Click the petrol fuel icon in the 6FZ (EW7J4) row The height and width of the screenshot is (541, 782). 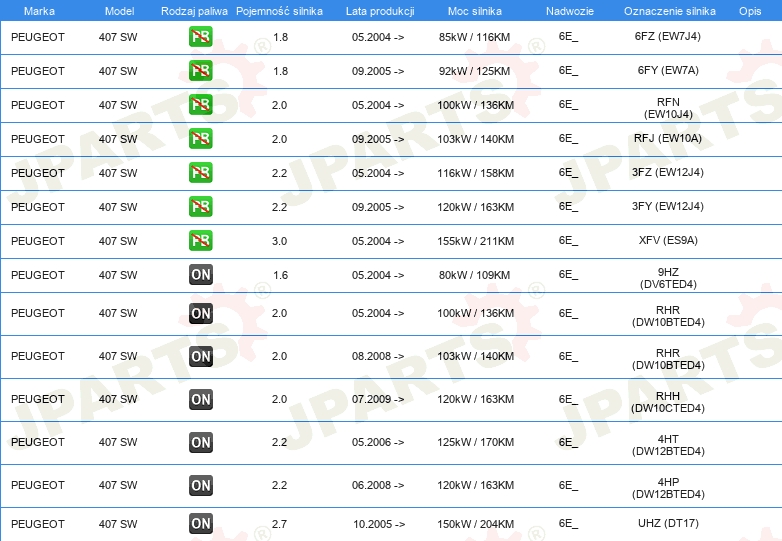tap(200, 37)
